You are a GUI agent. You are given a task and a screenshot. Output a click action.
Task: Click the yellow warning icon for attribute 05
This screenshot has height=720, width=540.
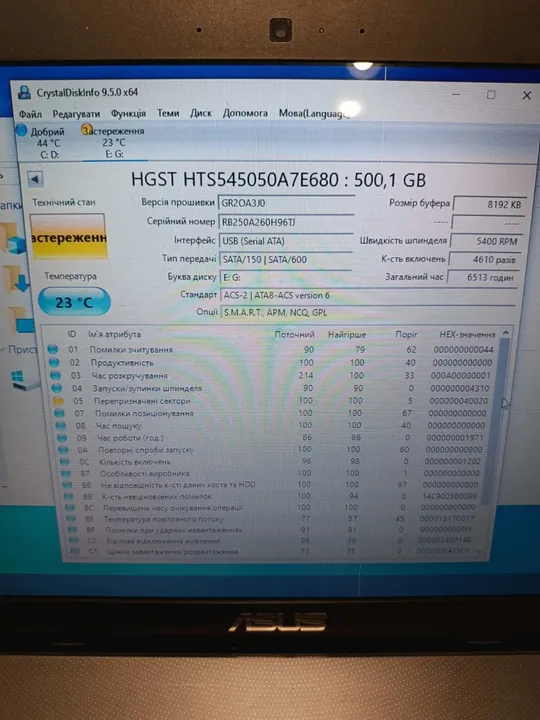[58, 401]
